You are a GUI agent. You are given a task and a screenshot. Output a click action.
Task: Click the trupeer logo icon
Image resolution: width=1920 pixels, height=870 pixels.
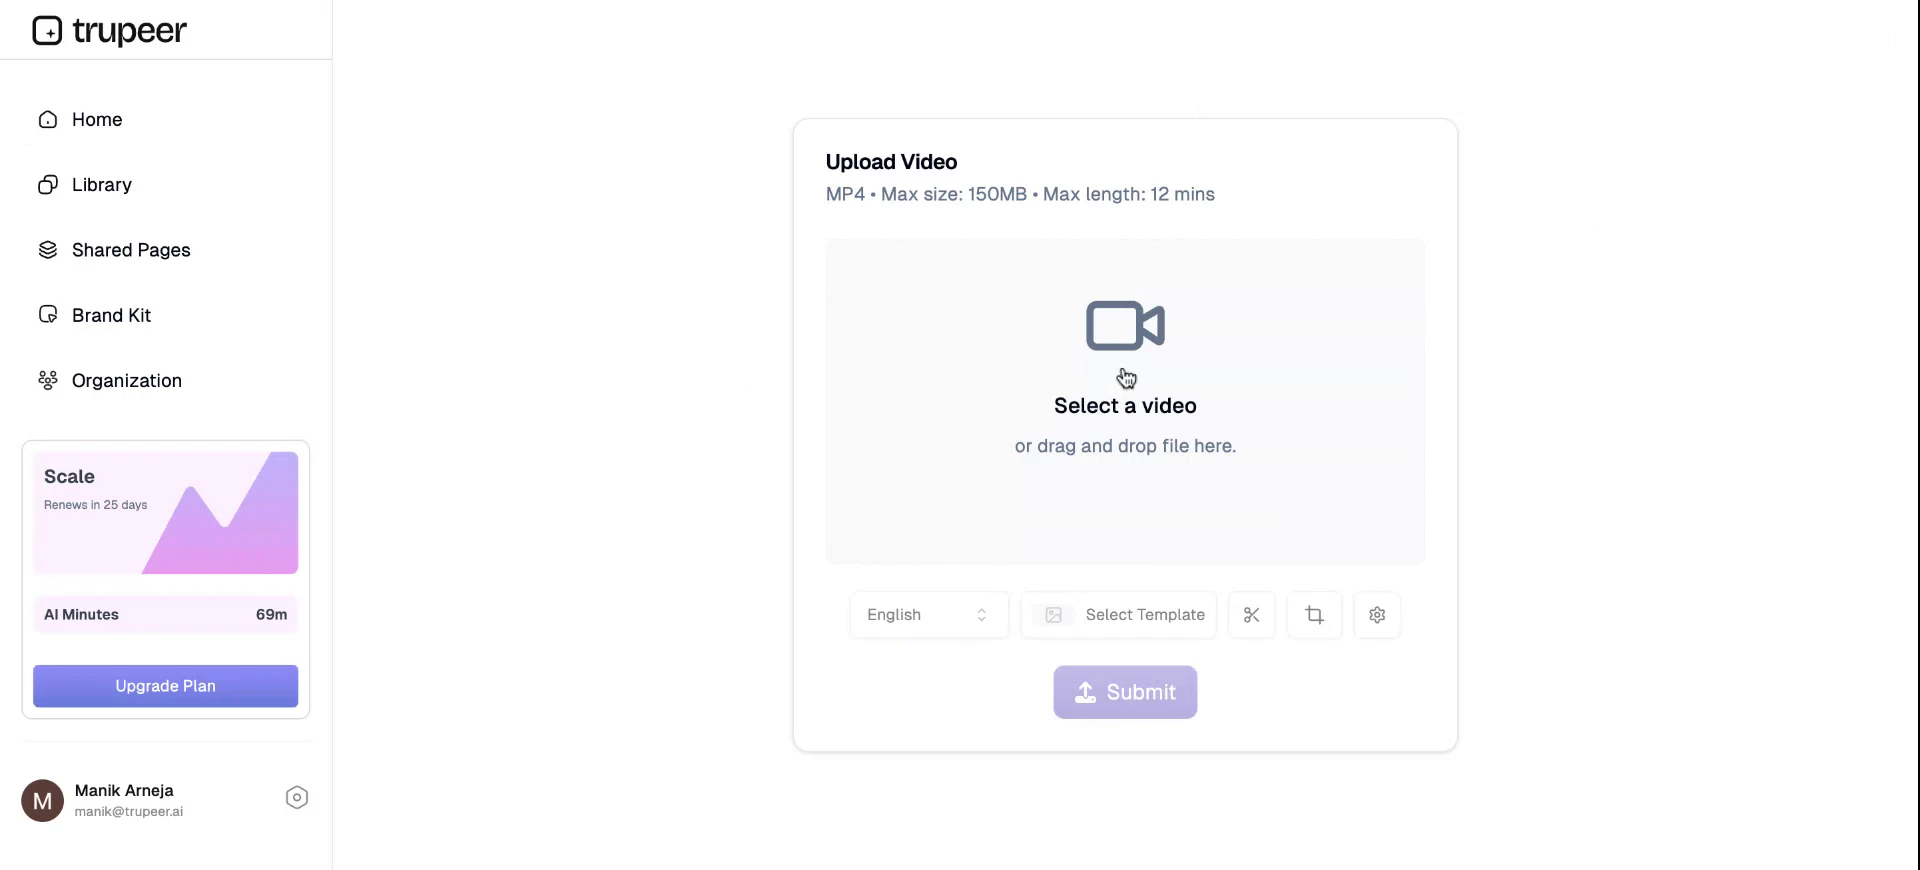click(47, 30)
